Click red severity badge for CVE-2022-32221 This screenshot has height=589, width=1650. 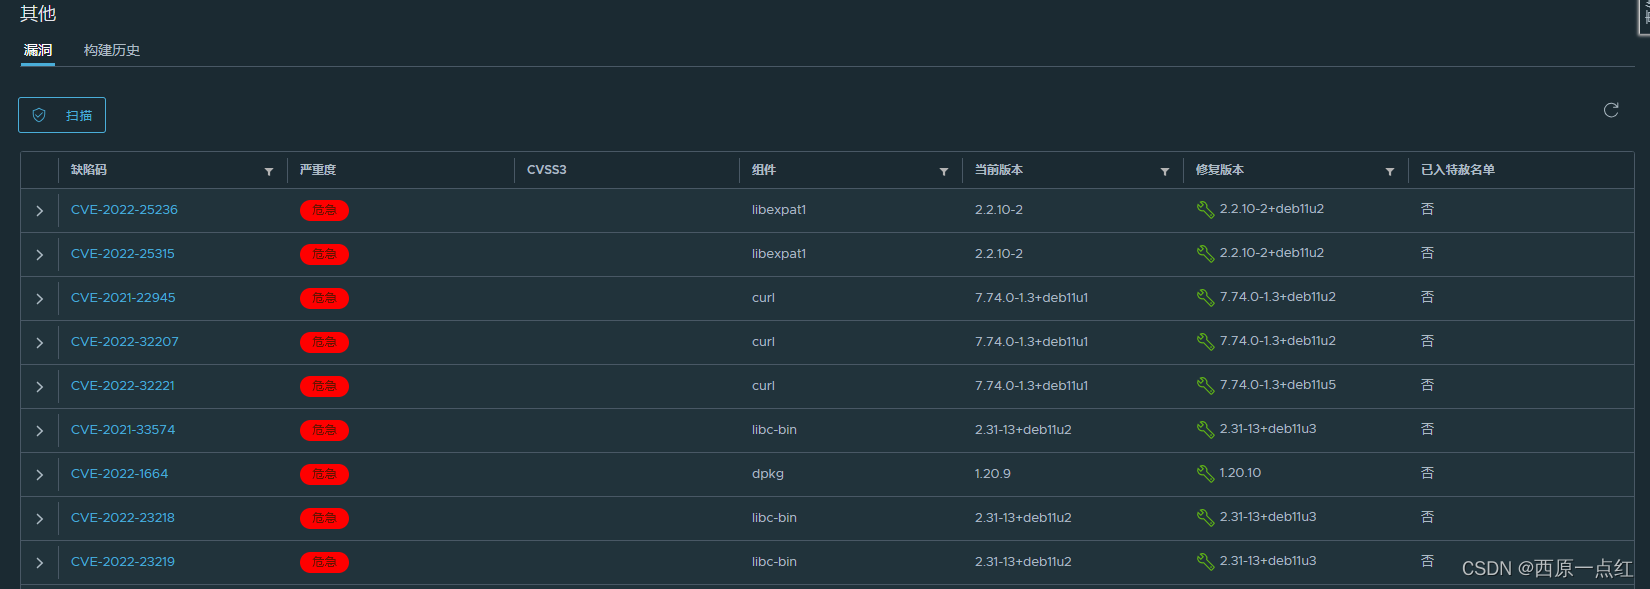[x=324, y=386]
